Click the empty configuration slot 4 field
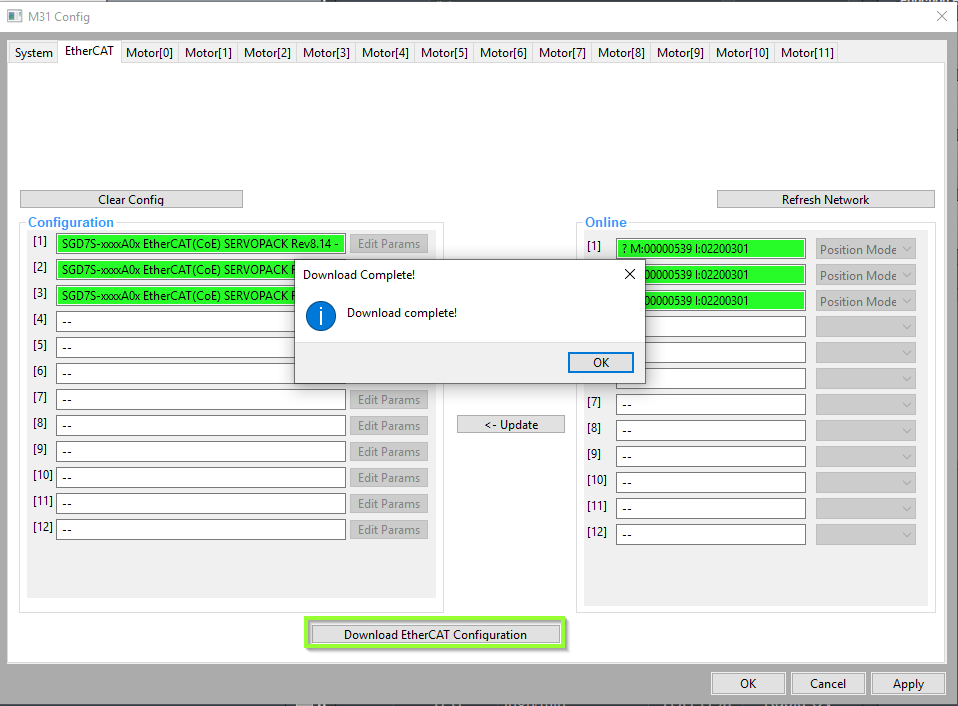 click(176, 321)
